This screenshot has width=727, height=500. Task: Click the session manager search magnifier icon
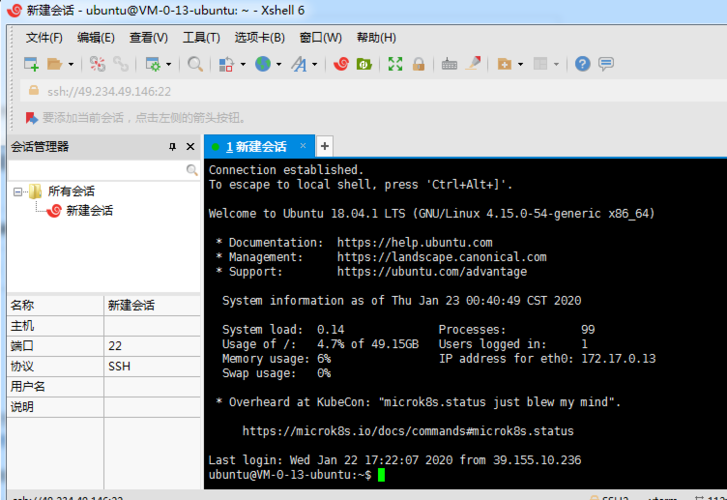(x=192, y=170)
